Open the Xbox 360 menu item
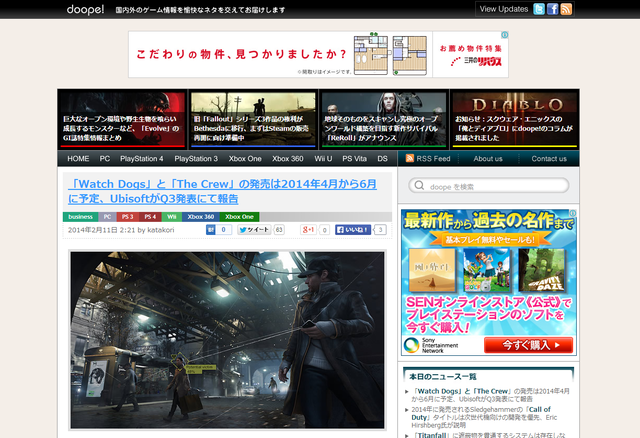Viewport: 640px width, 438px height. coord(288,159)
